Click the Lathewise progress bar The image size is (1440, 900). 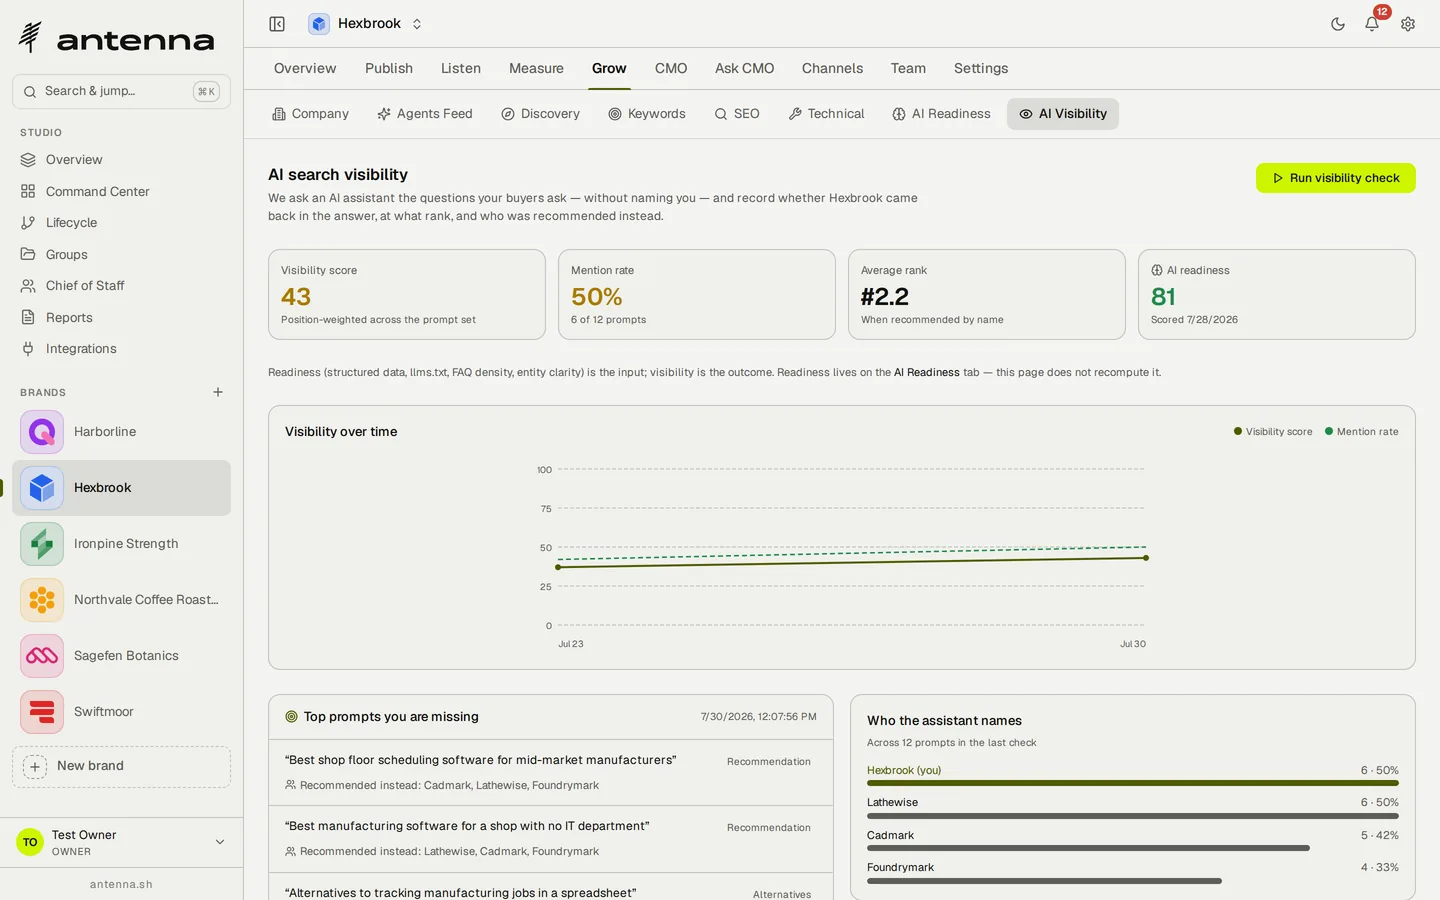click(1133, 816)
